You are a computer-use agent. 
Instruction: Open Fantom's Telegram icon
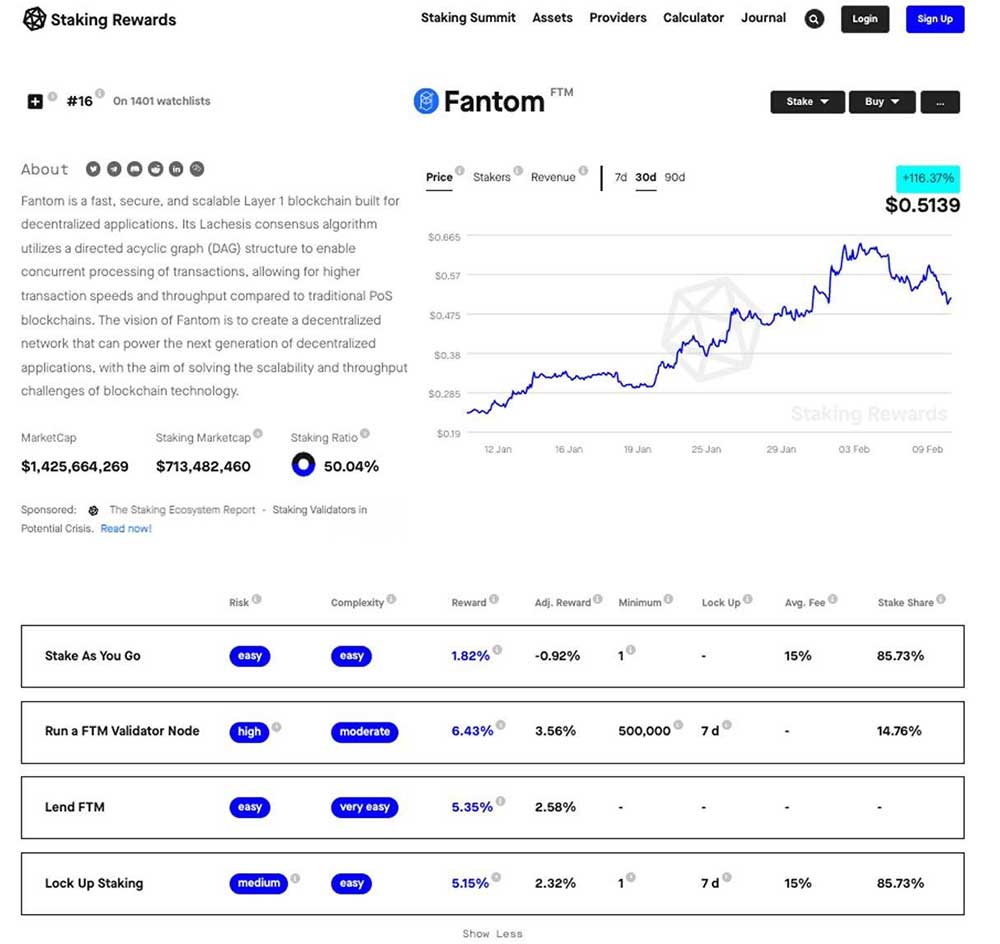coord(114,169)
